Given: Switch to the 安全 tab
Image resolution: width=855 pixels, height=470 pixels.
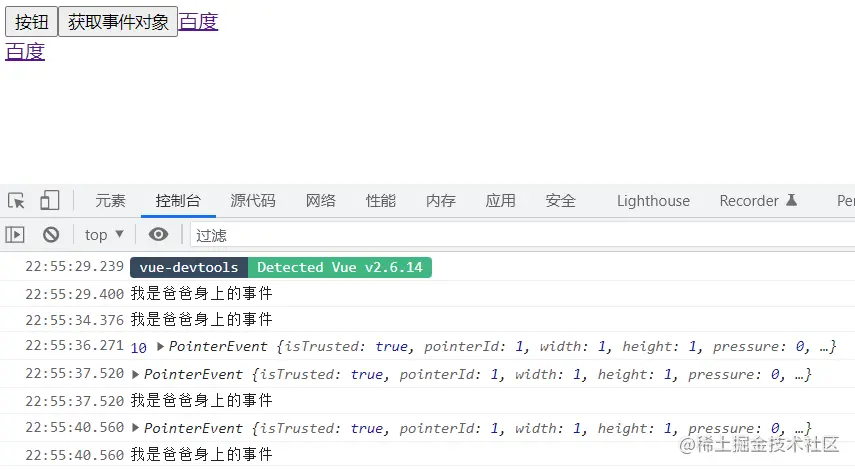Looking at the screenshot, I should coord(561,201).
